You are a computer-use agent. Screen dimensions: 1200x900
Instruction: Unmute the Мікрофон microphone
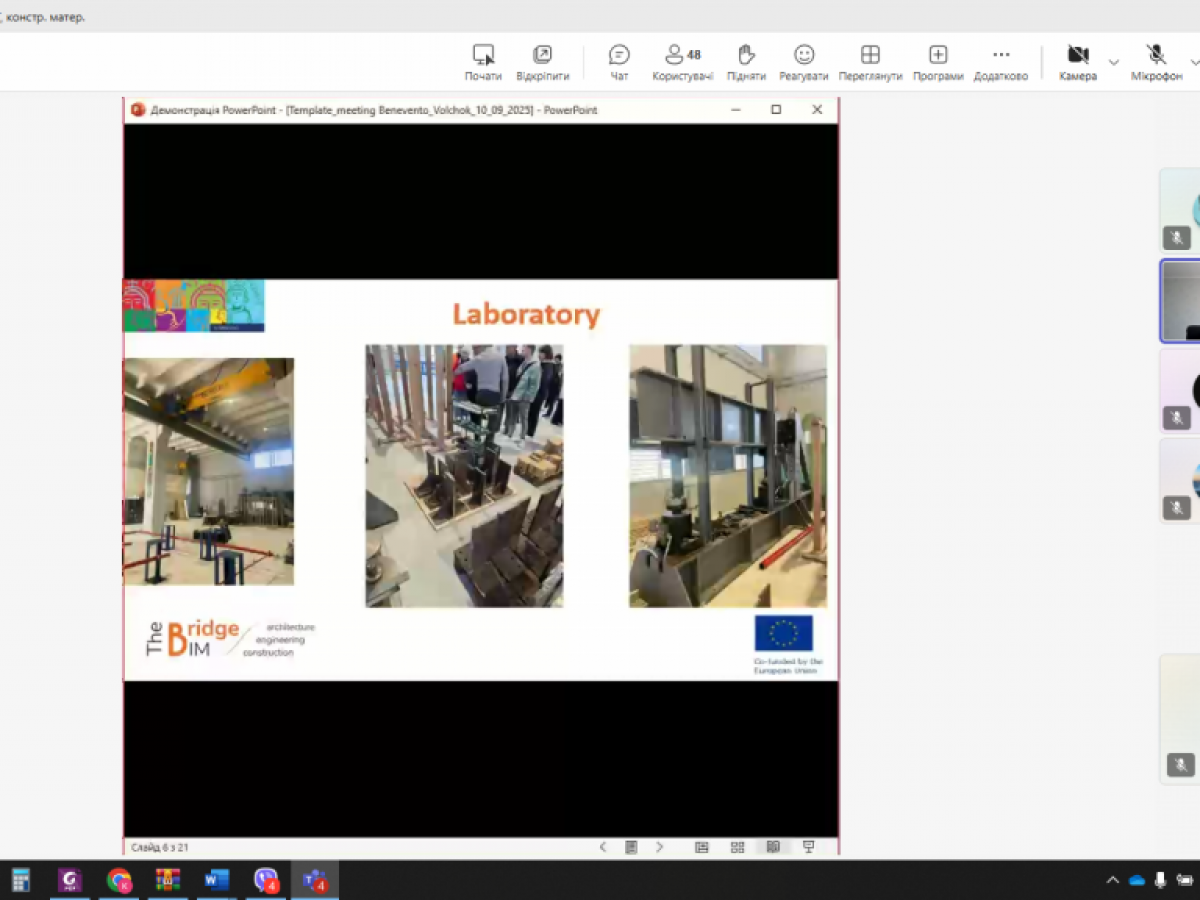point(1156,62)
